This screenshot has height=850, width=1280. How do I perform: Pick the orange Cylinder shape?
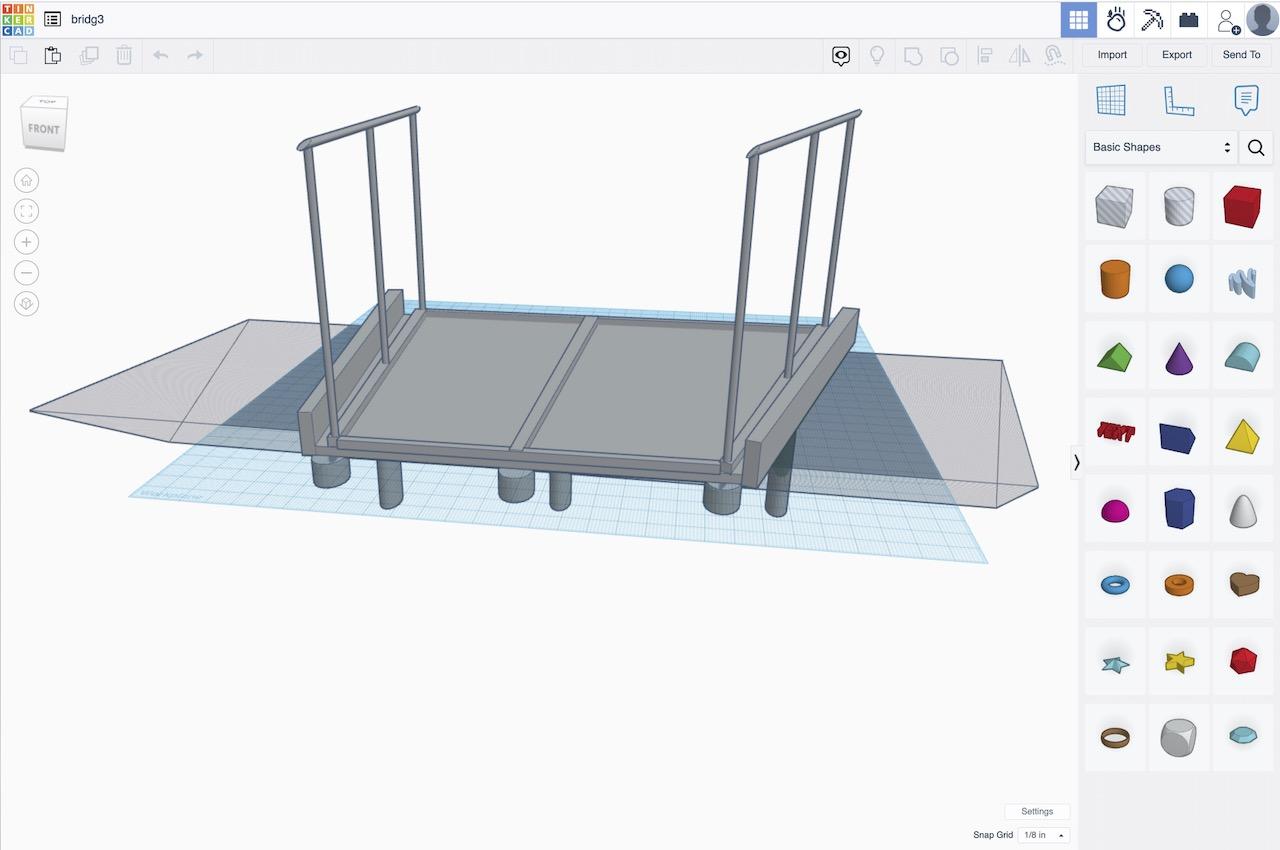point(1115,279)
